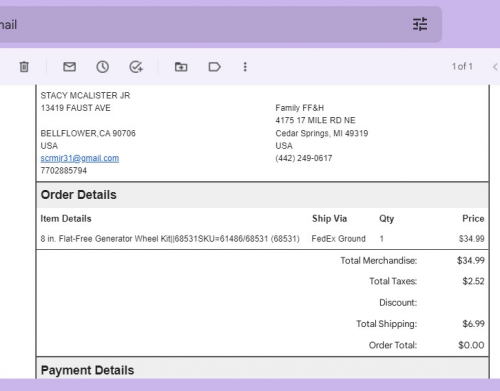Open the More options three-dot menu
500x391 pixels.
click(x=245, y=67)
